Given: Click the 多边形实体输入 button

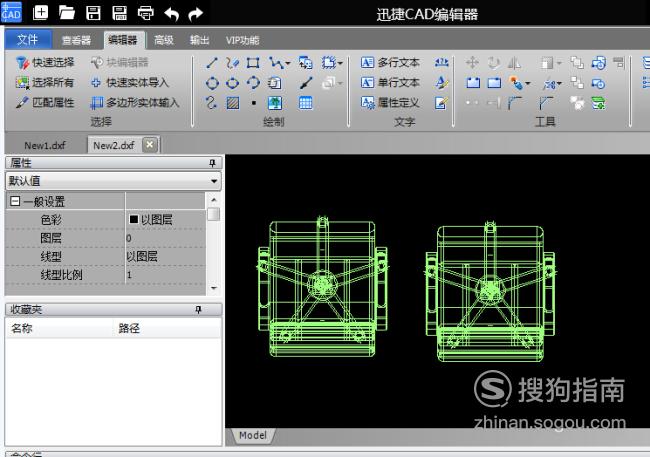Looking at the screenshot, I should [x=135, y=102].
